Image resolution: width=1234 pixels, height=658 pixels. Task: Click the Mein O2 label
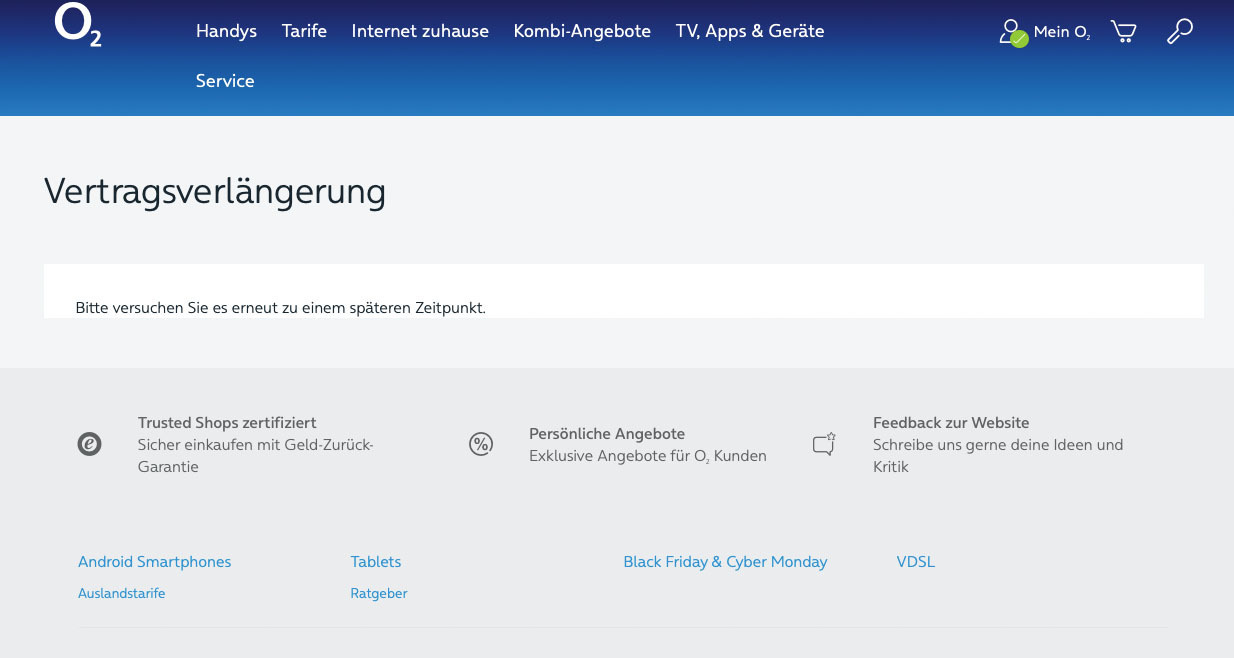pos(1062,32)
